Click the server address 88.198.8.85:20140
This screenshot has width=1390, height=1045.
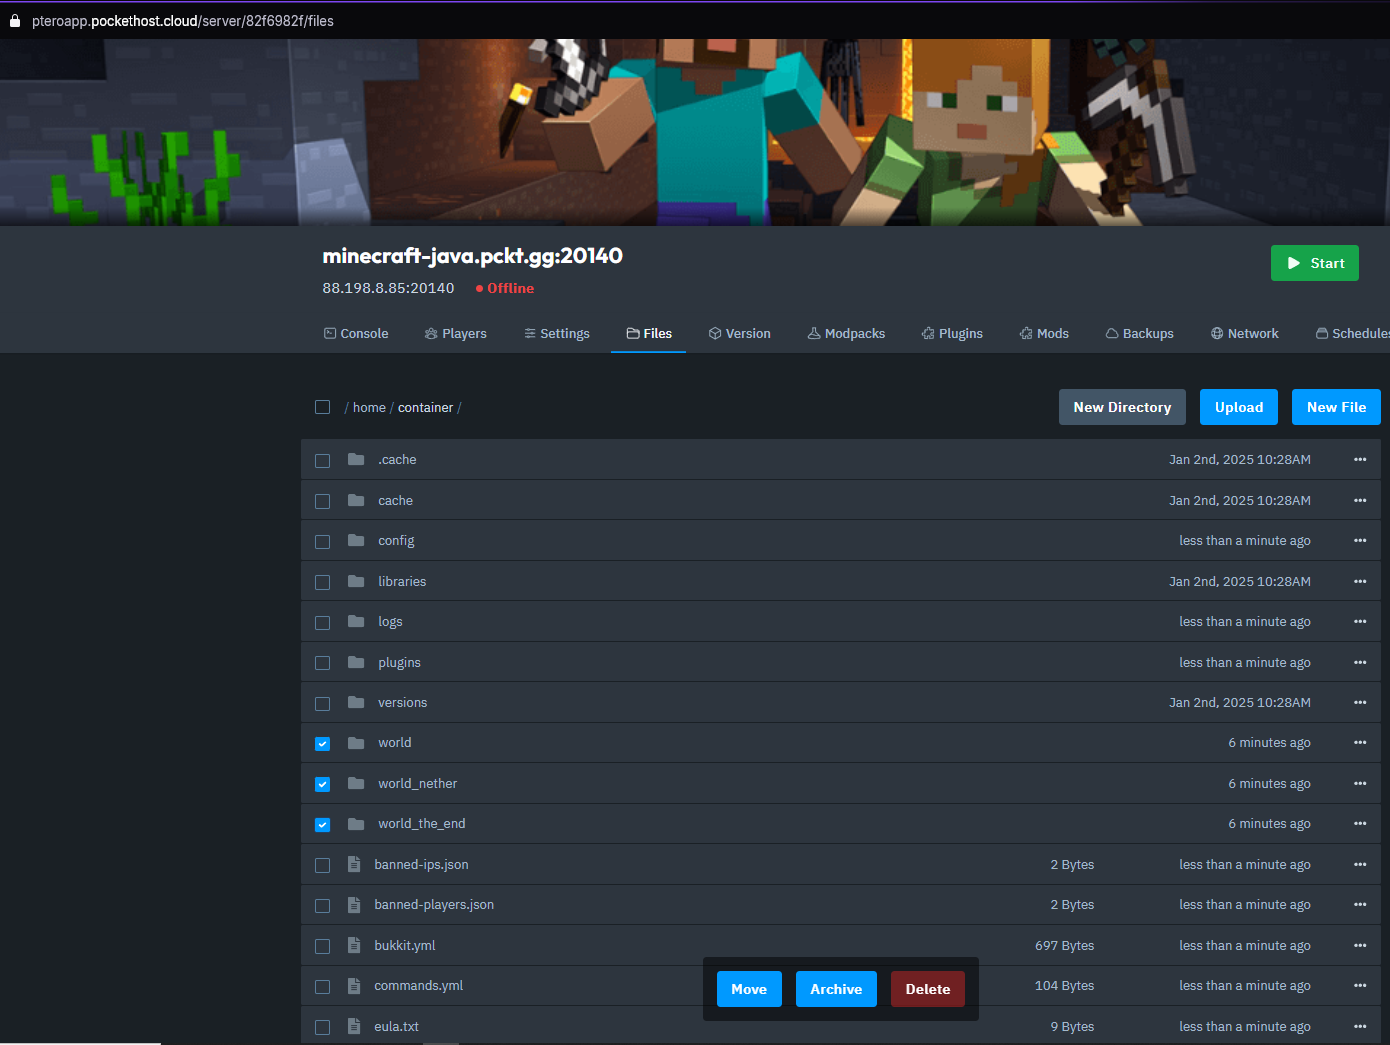tap(388, 288)
